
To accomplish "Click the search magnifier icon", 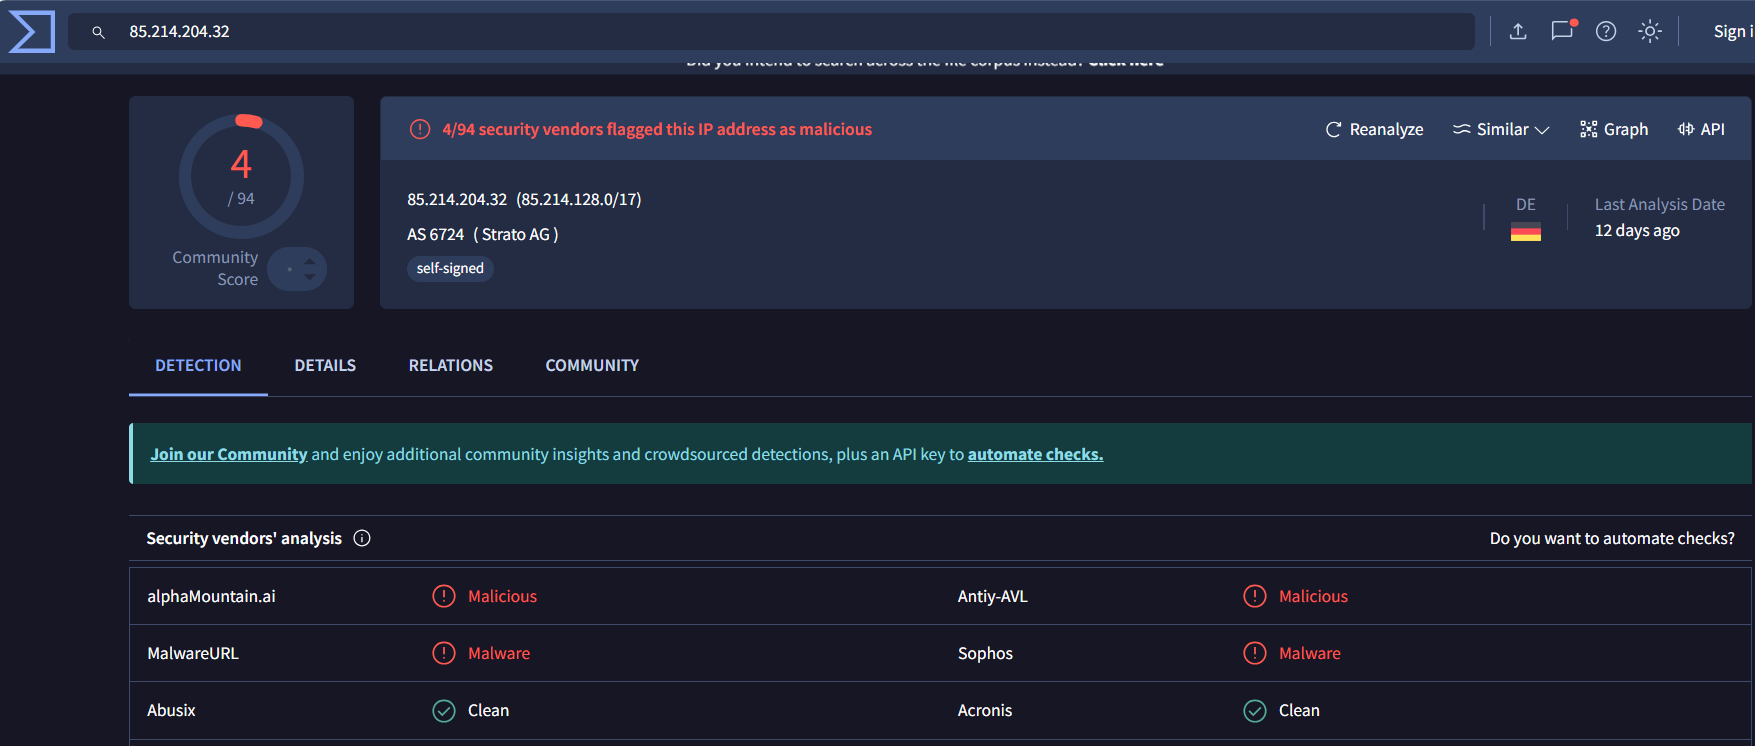I will click(x=98, y=32).
